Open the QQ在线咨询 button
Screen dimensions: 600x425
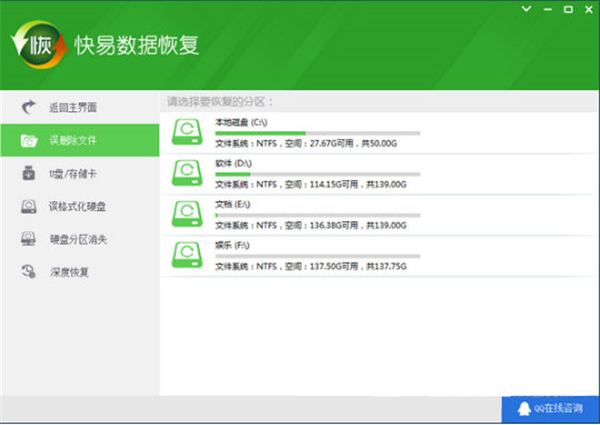[550, 410]
